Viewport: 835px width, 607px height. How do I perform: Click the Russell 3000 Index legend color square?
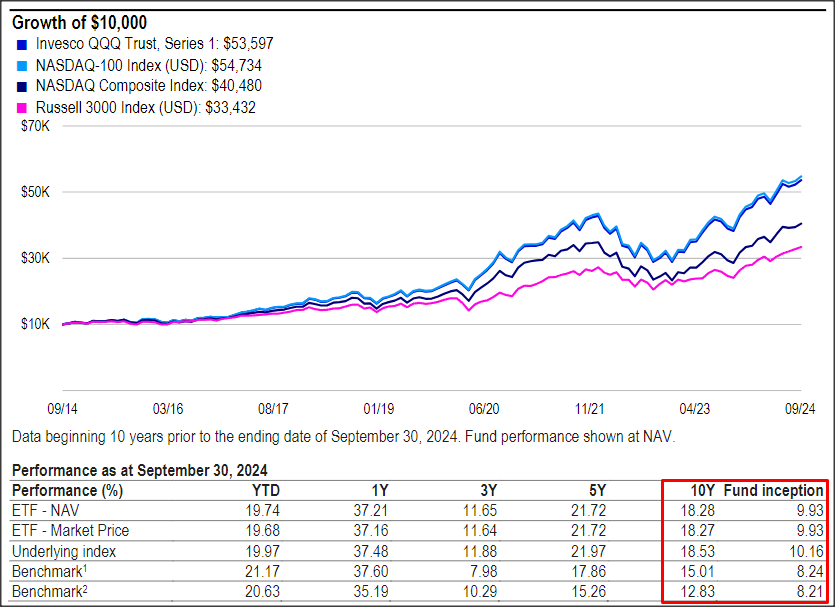[x=22, y=108]
